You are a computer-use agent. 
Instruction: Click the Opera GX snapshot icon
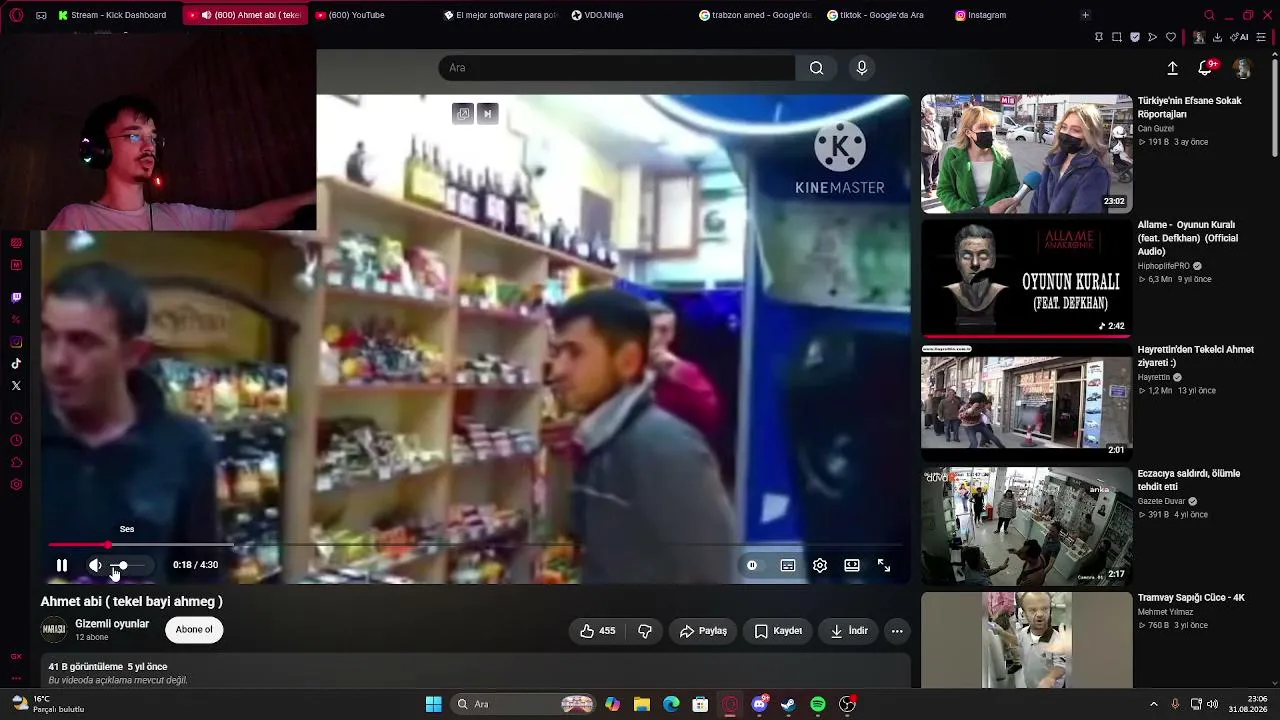pos(1117,38)
